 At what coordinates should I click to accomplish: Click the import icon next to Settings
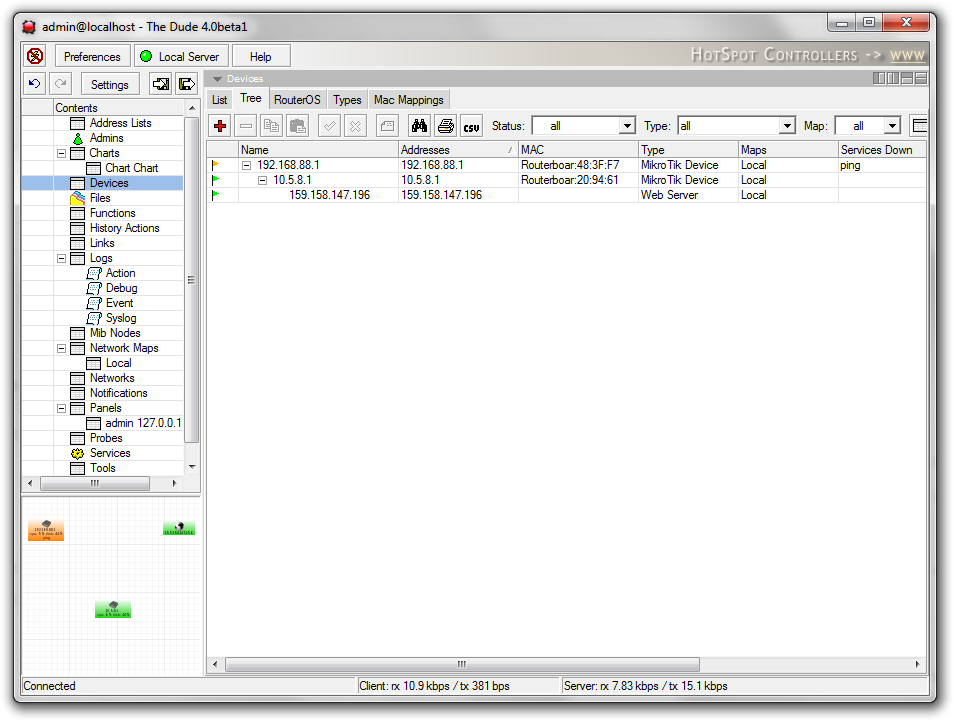coord(161,84)
